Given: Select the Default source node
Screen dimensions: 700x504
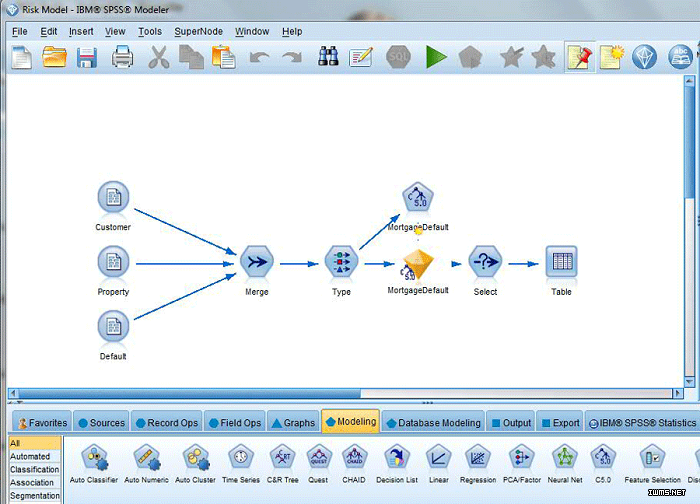Looking at the screenshot, I should click(x=113, y=326).
